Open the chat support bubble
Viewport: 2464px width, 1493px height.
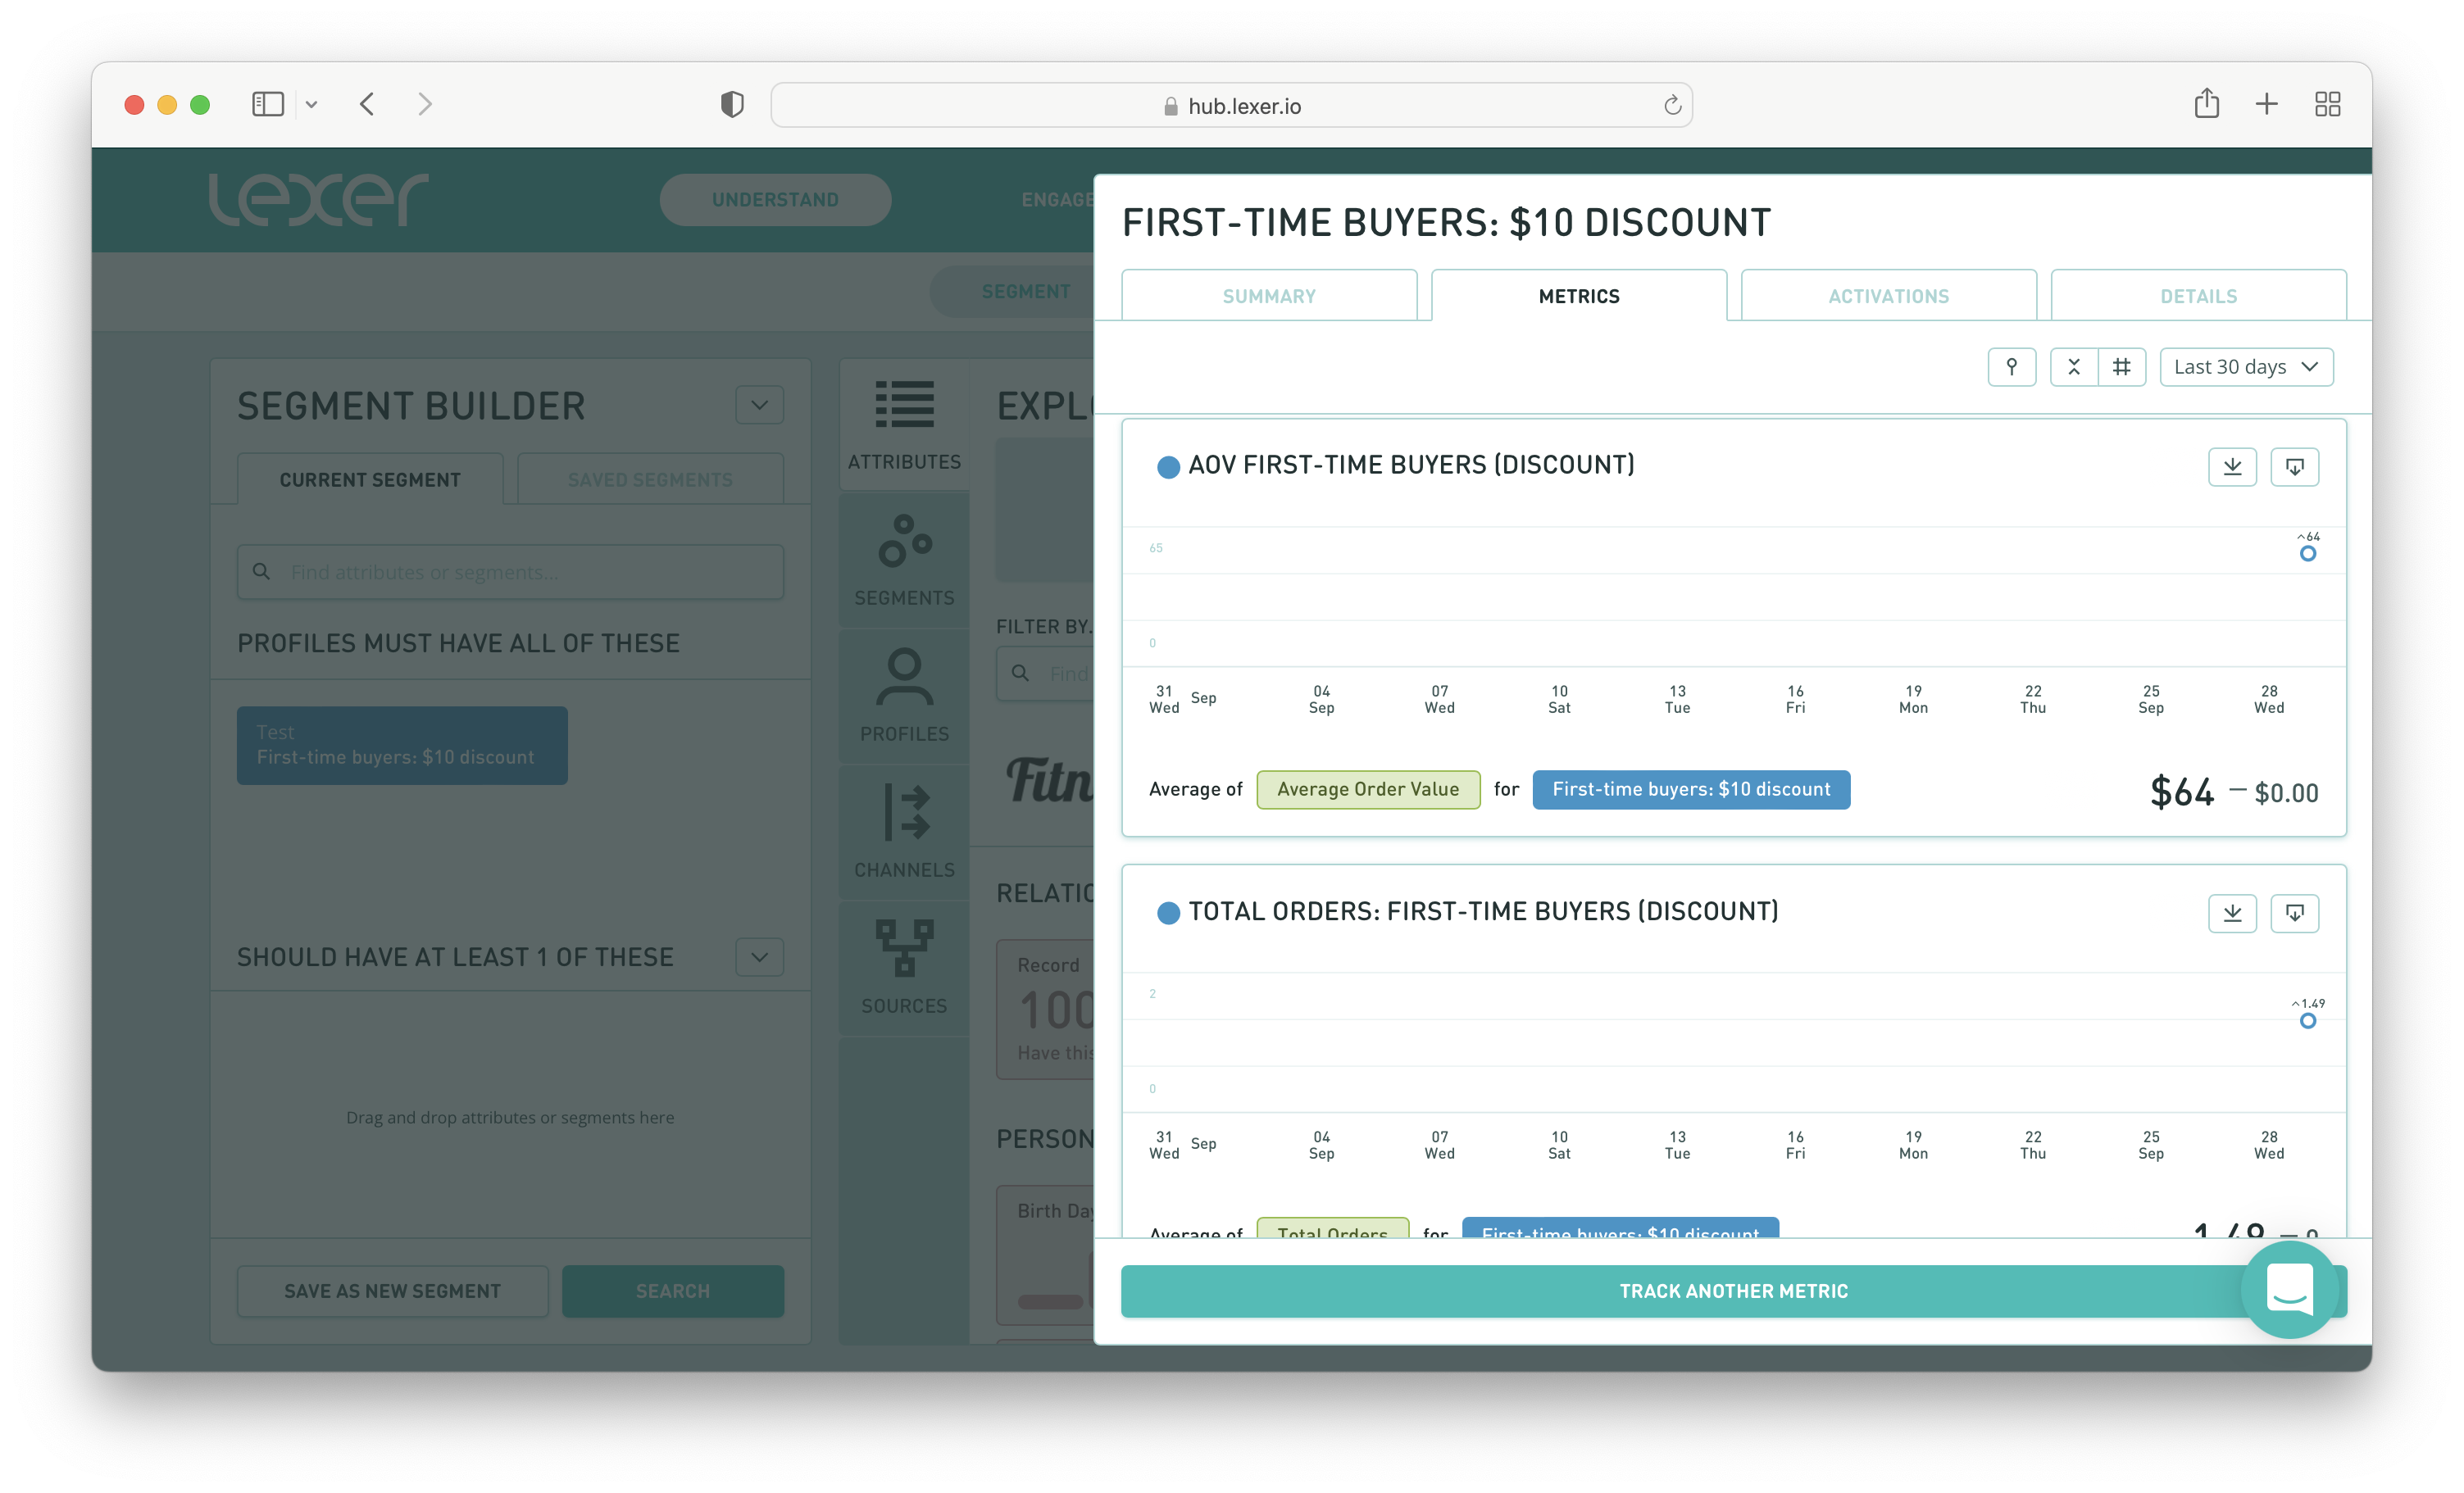click(2289, 1289)
